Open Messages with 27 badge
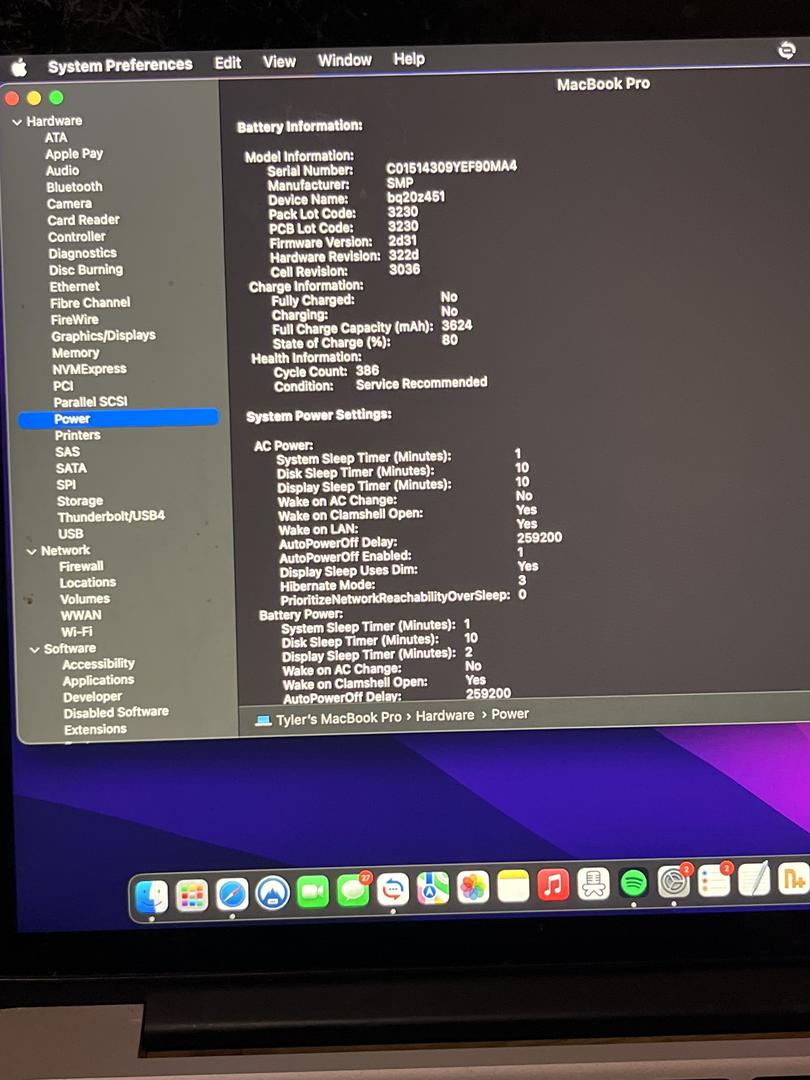This screenshot has width=810, height=1080. point(353,891)
